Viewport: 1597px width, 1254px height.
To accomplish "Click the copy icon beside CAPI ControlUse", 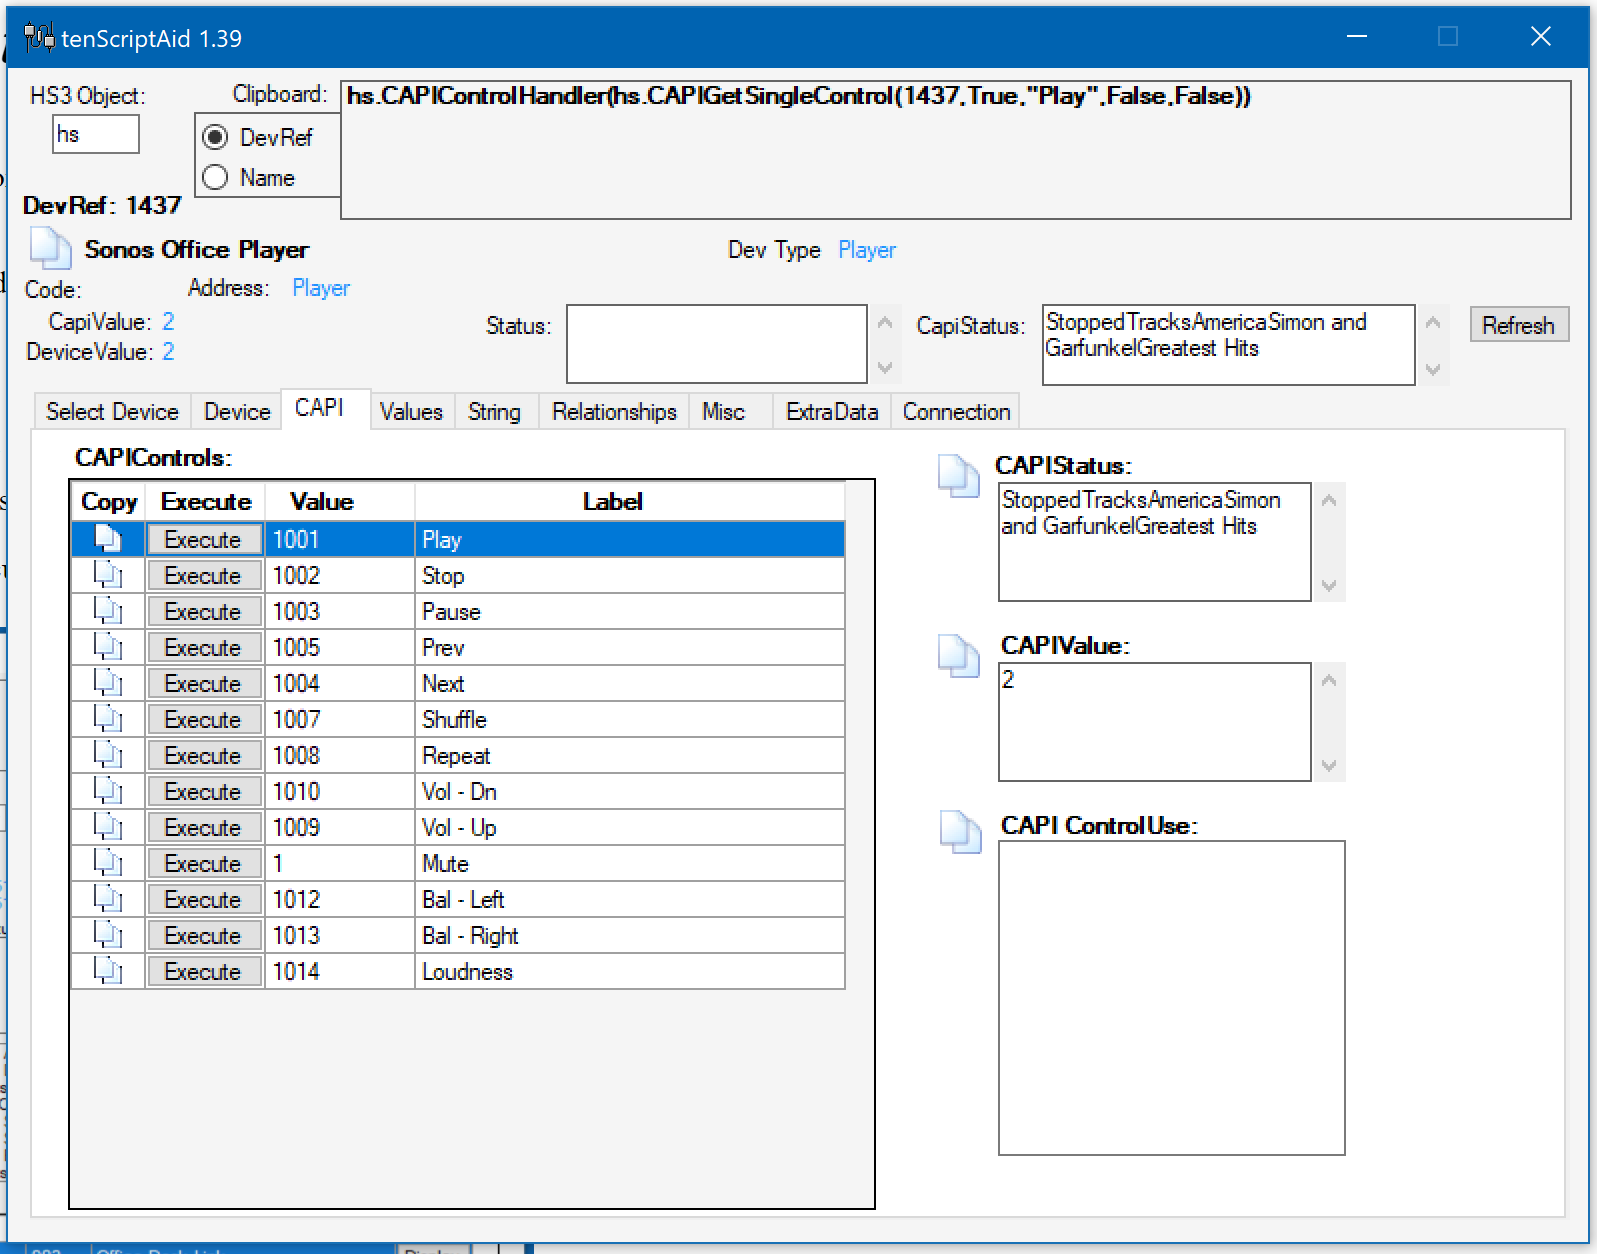I will tap(961, 832).
